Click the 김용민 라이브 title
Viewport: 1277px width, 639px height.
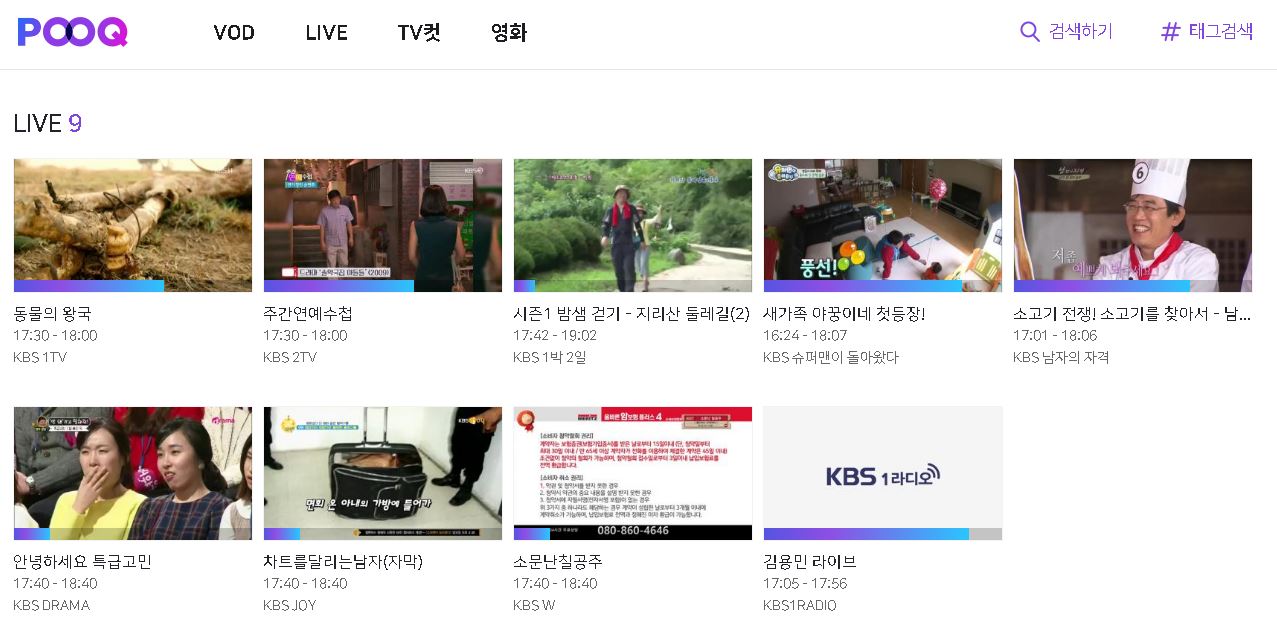[x=810, y=562]
